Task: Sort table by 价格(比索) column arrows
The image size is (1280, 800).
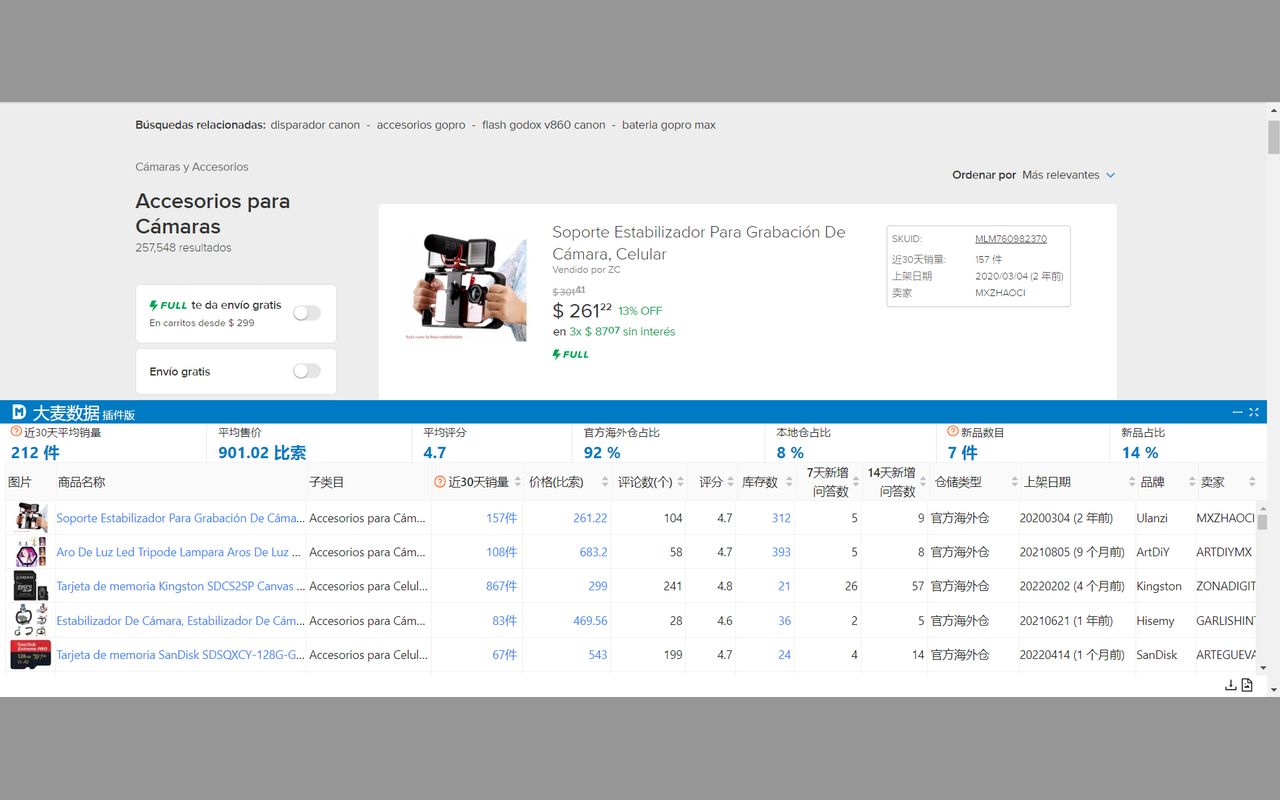Action: 605,482
